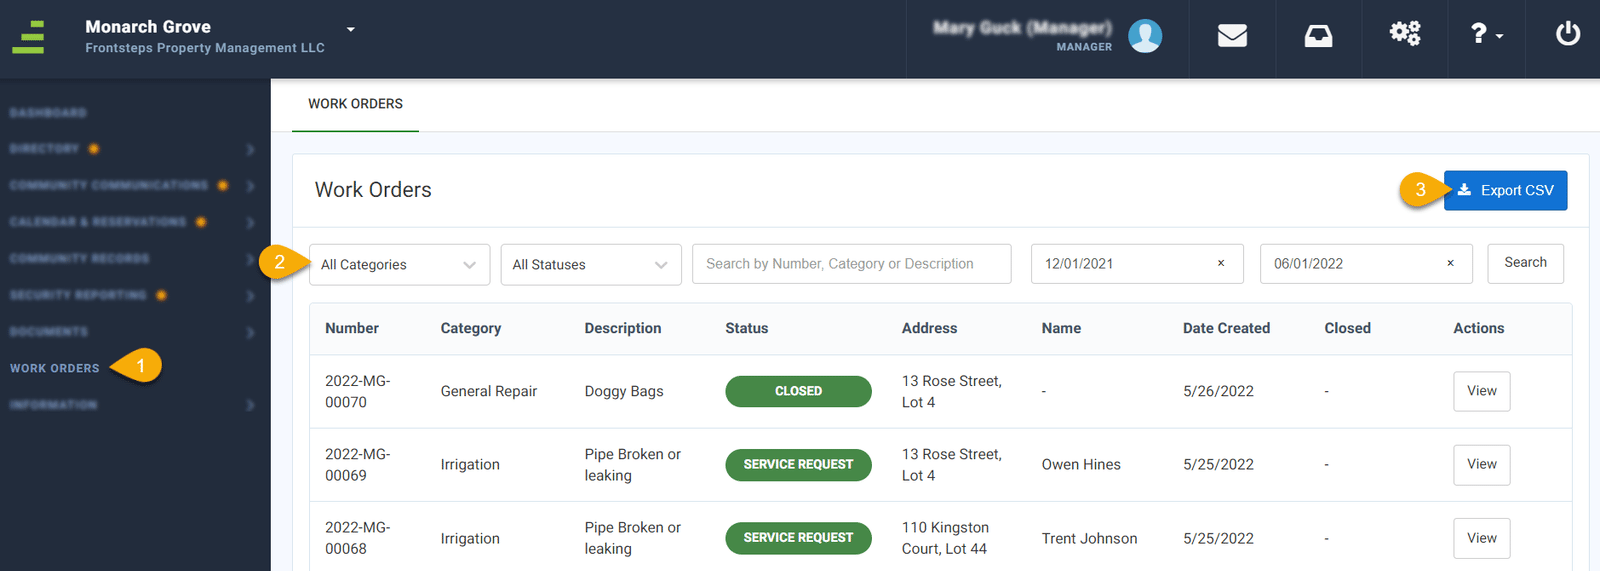The image size is (1600, 571).
Task: Focus the Search by Number, Category field
Action: click(x=851, y=264)
